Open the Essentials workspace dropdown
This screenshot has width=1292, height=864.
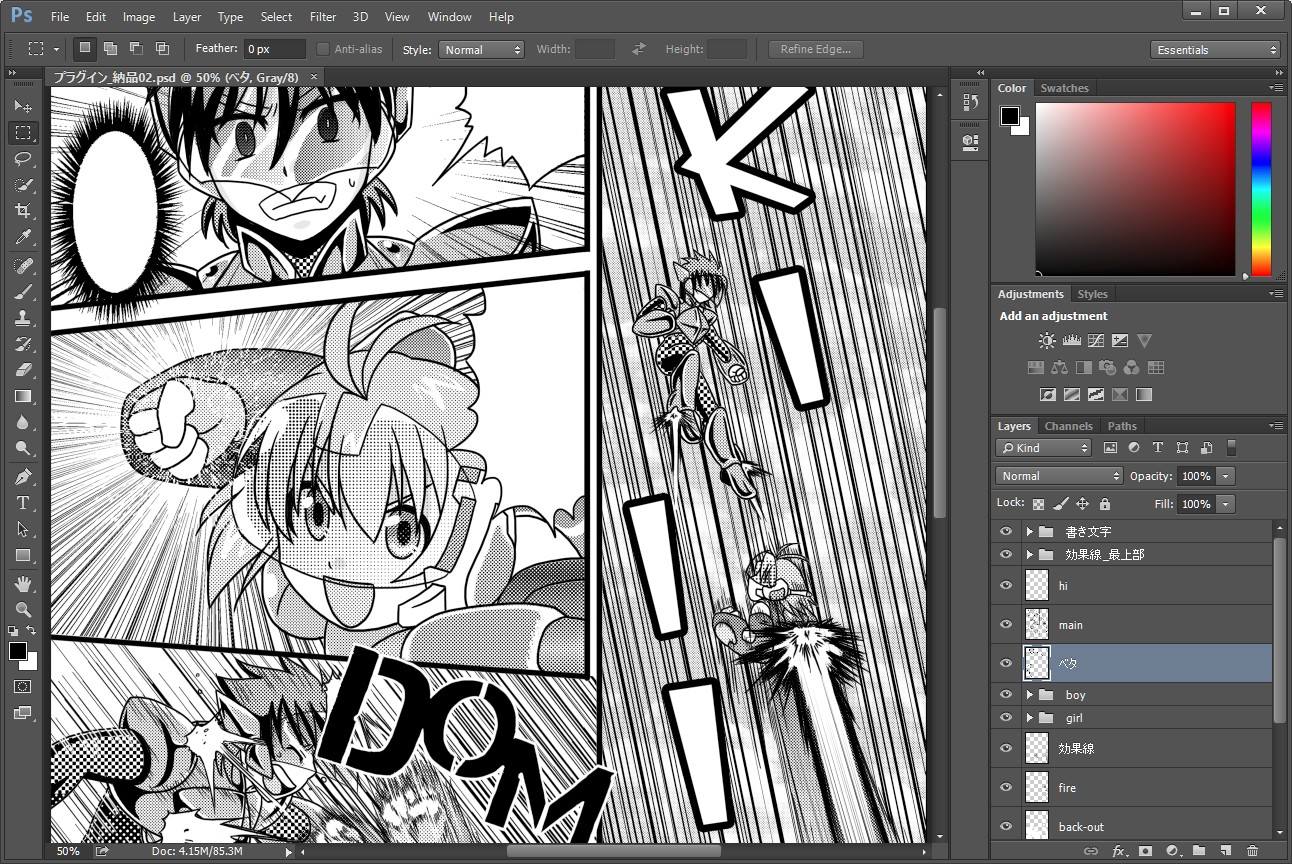tap(1215, 49)
